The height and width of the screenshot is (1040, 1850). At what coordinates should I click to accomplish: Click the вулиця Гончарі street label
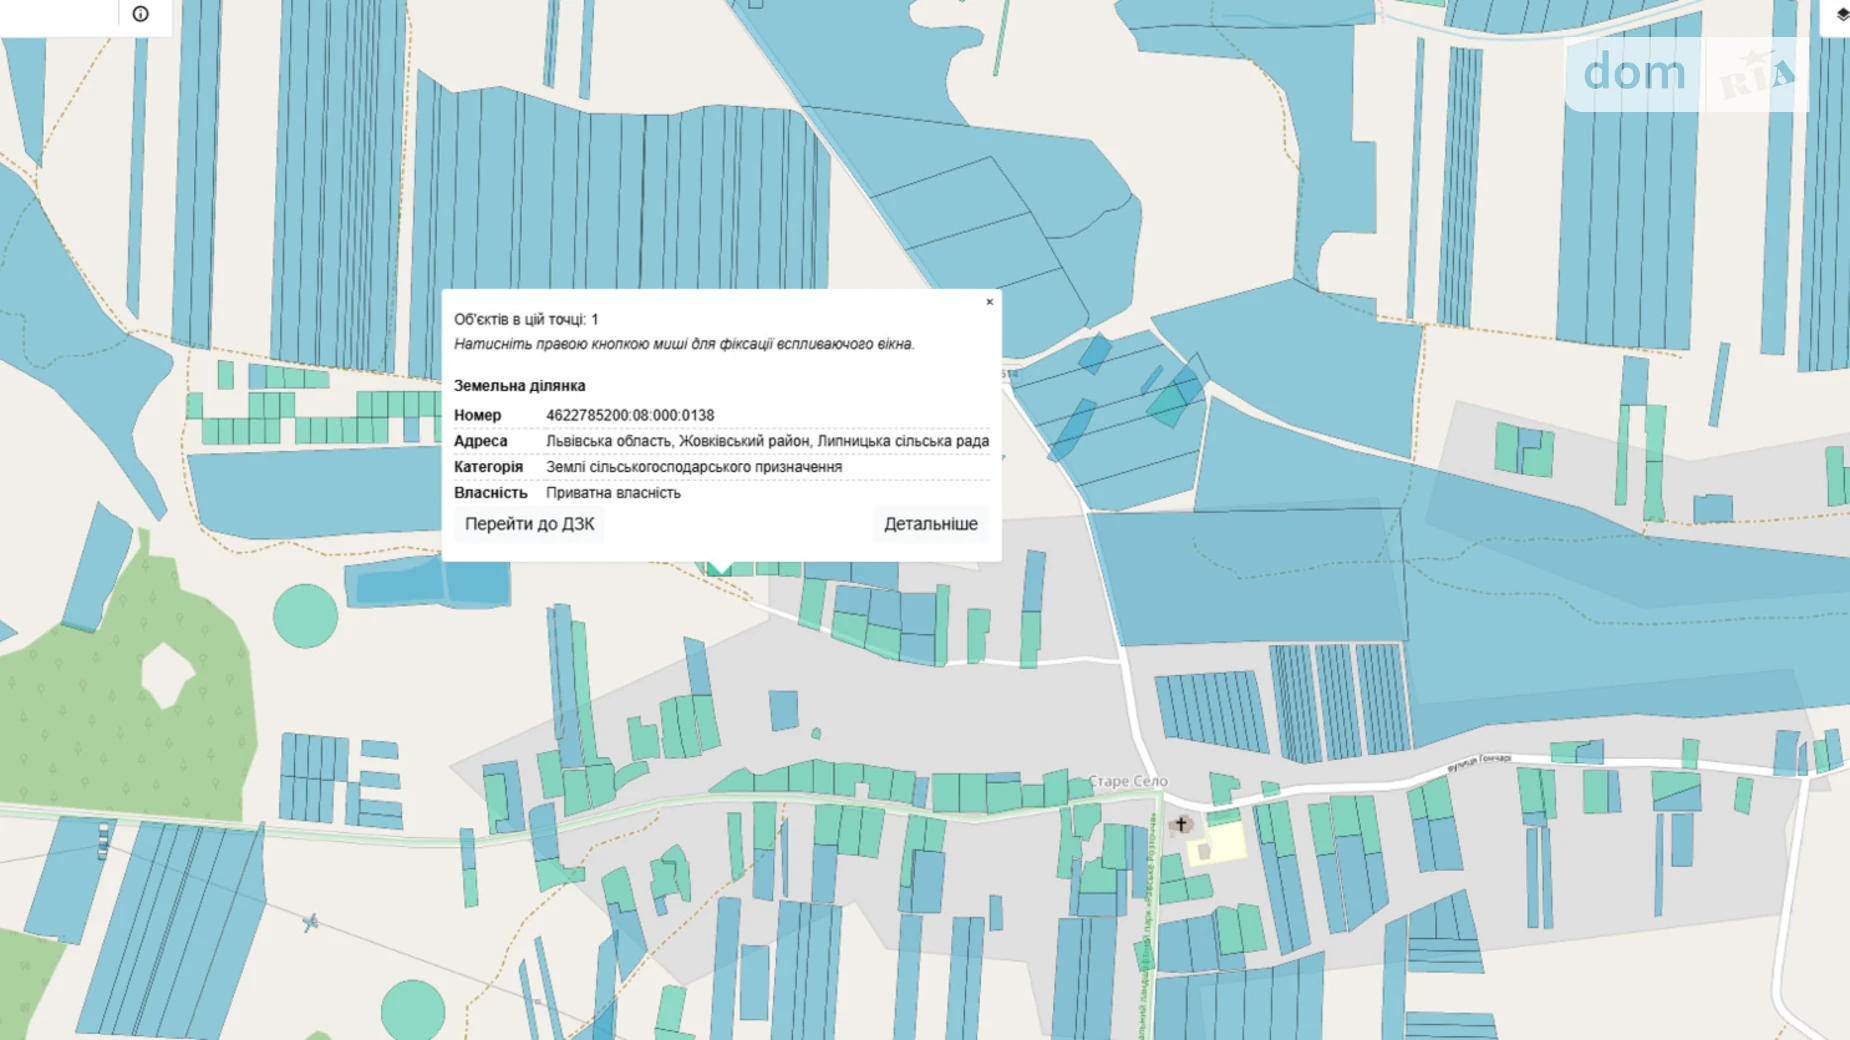(1479, 762)
